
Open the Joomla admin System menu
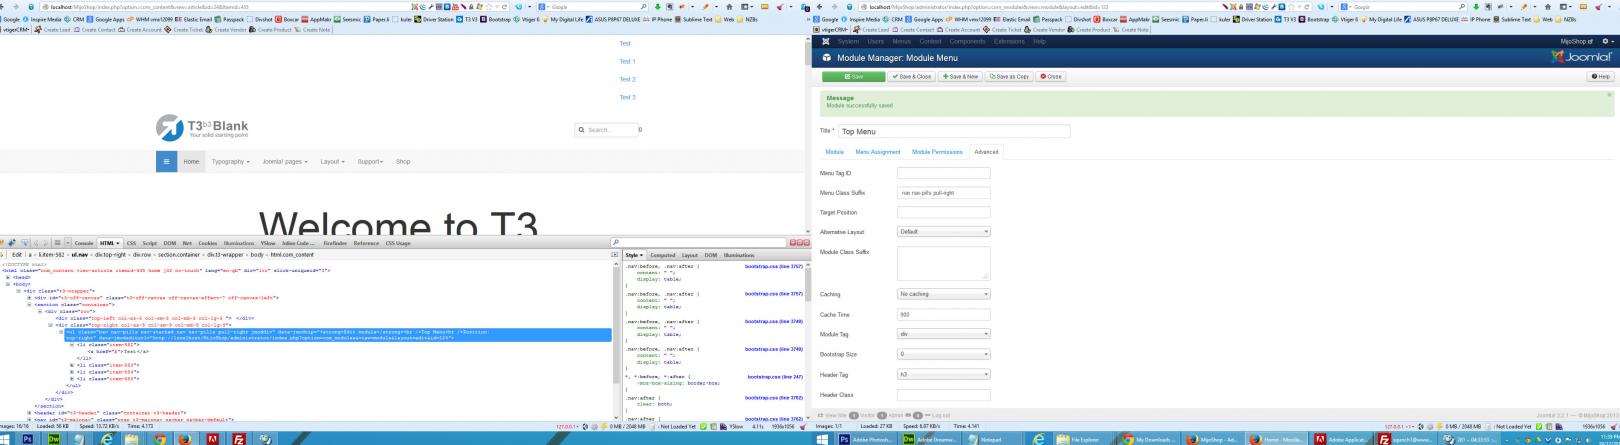tap(848, 41)
